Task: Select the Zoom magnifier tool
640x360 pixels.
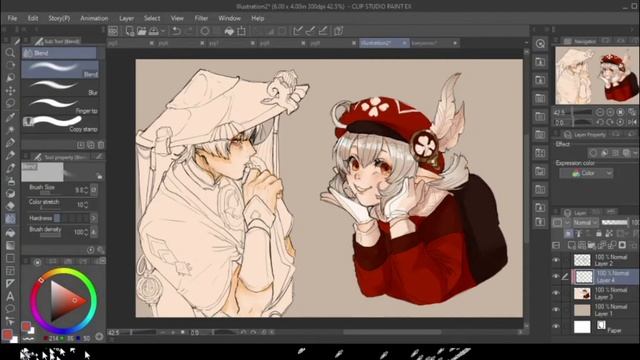Action: point(10,53)
